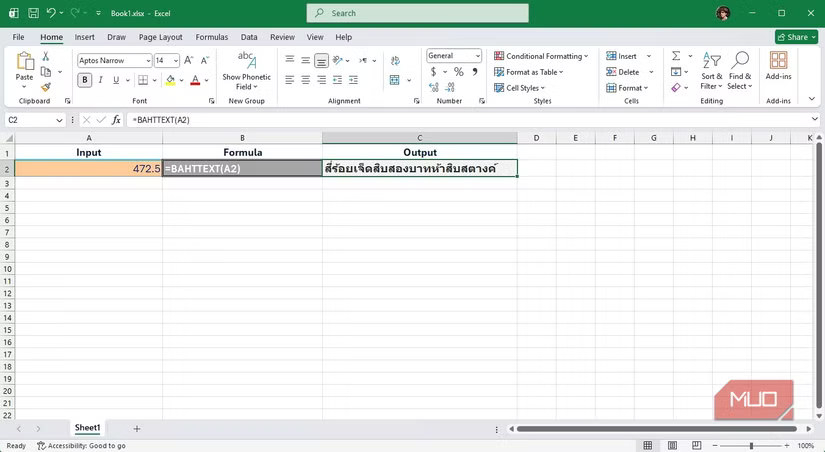Open the font name dropdown Aptos Narrow

point(115,61)
